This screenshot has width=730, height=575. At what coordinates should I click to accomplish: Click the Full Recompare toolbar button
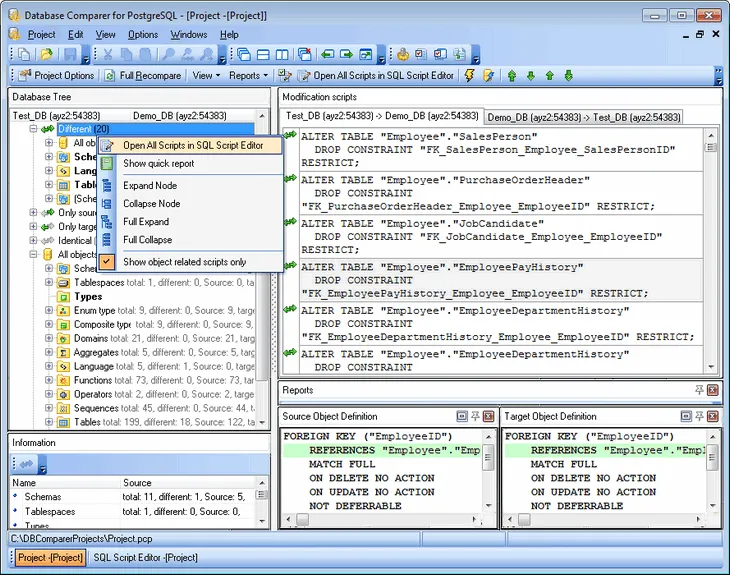pos(143,75)
